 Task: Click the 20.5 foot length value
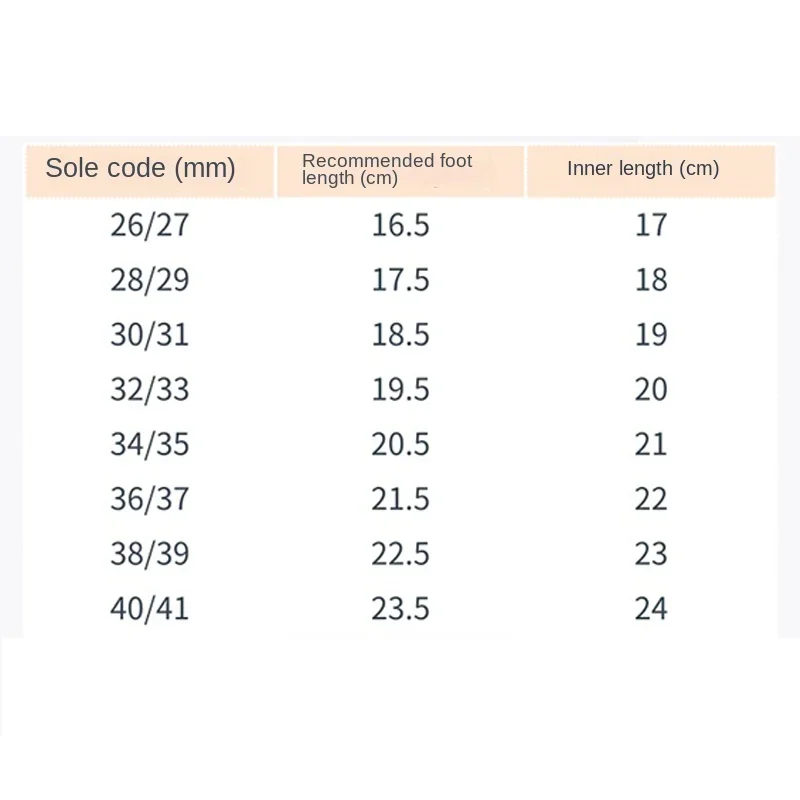point(401,444)
